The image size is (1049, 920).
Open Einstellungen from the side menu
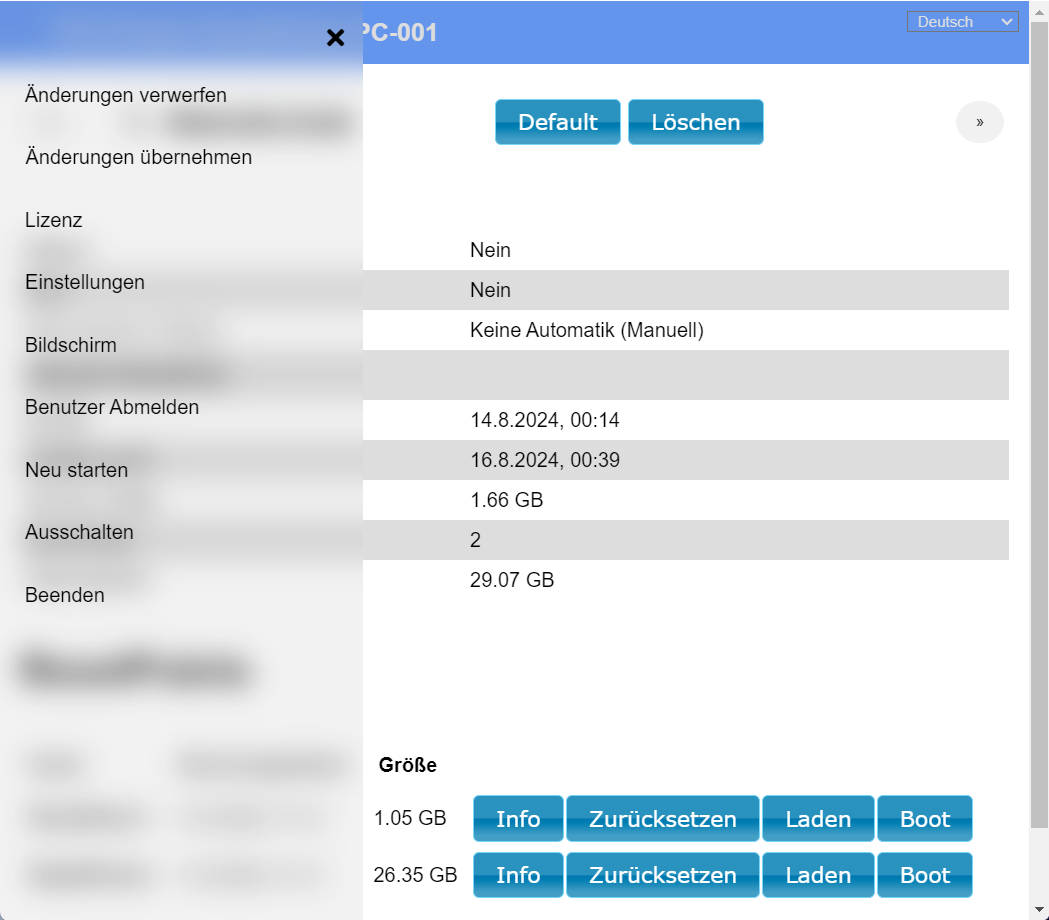pos(85,282)
